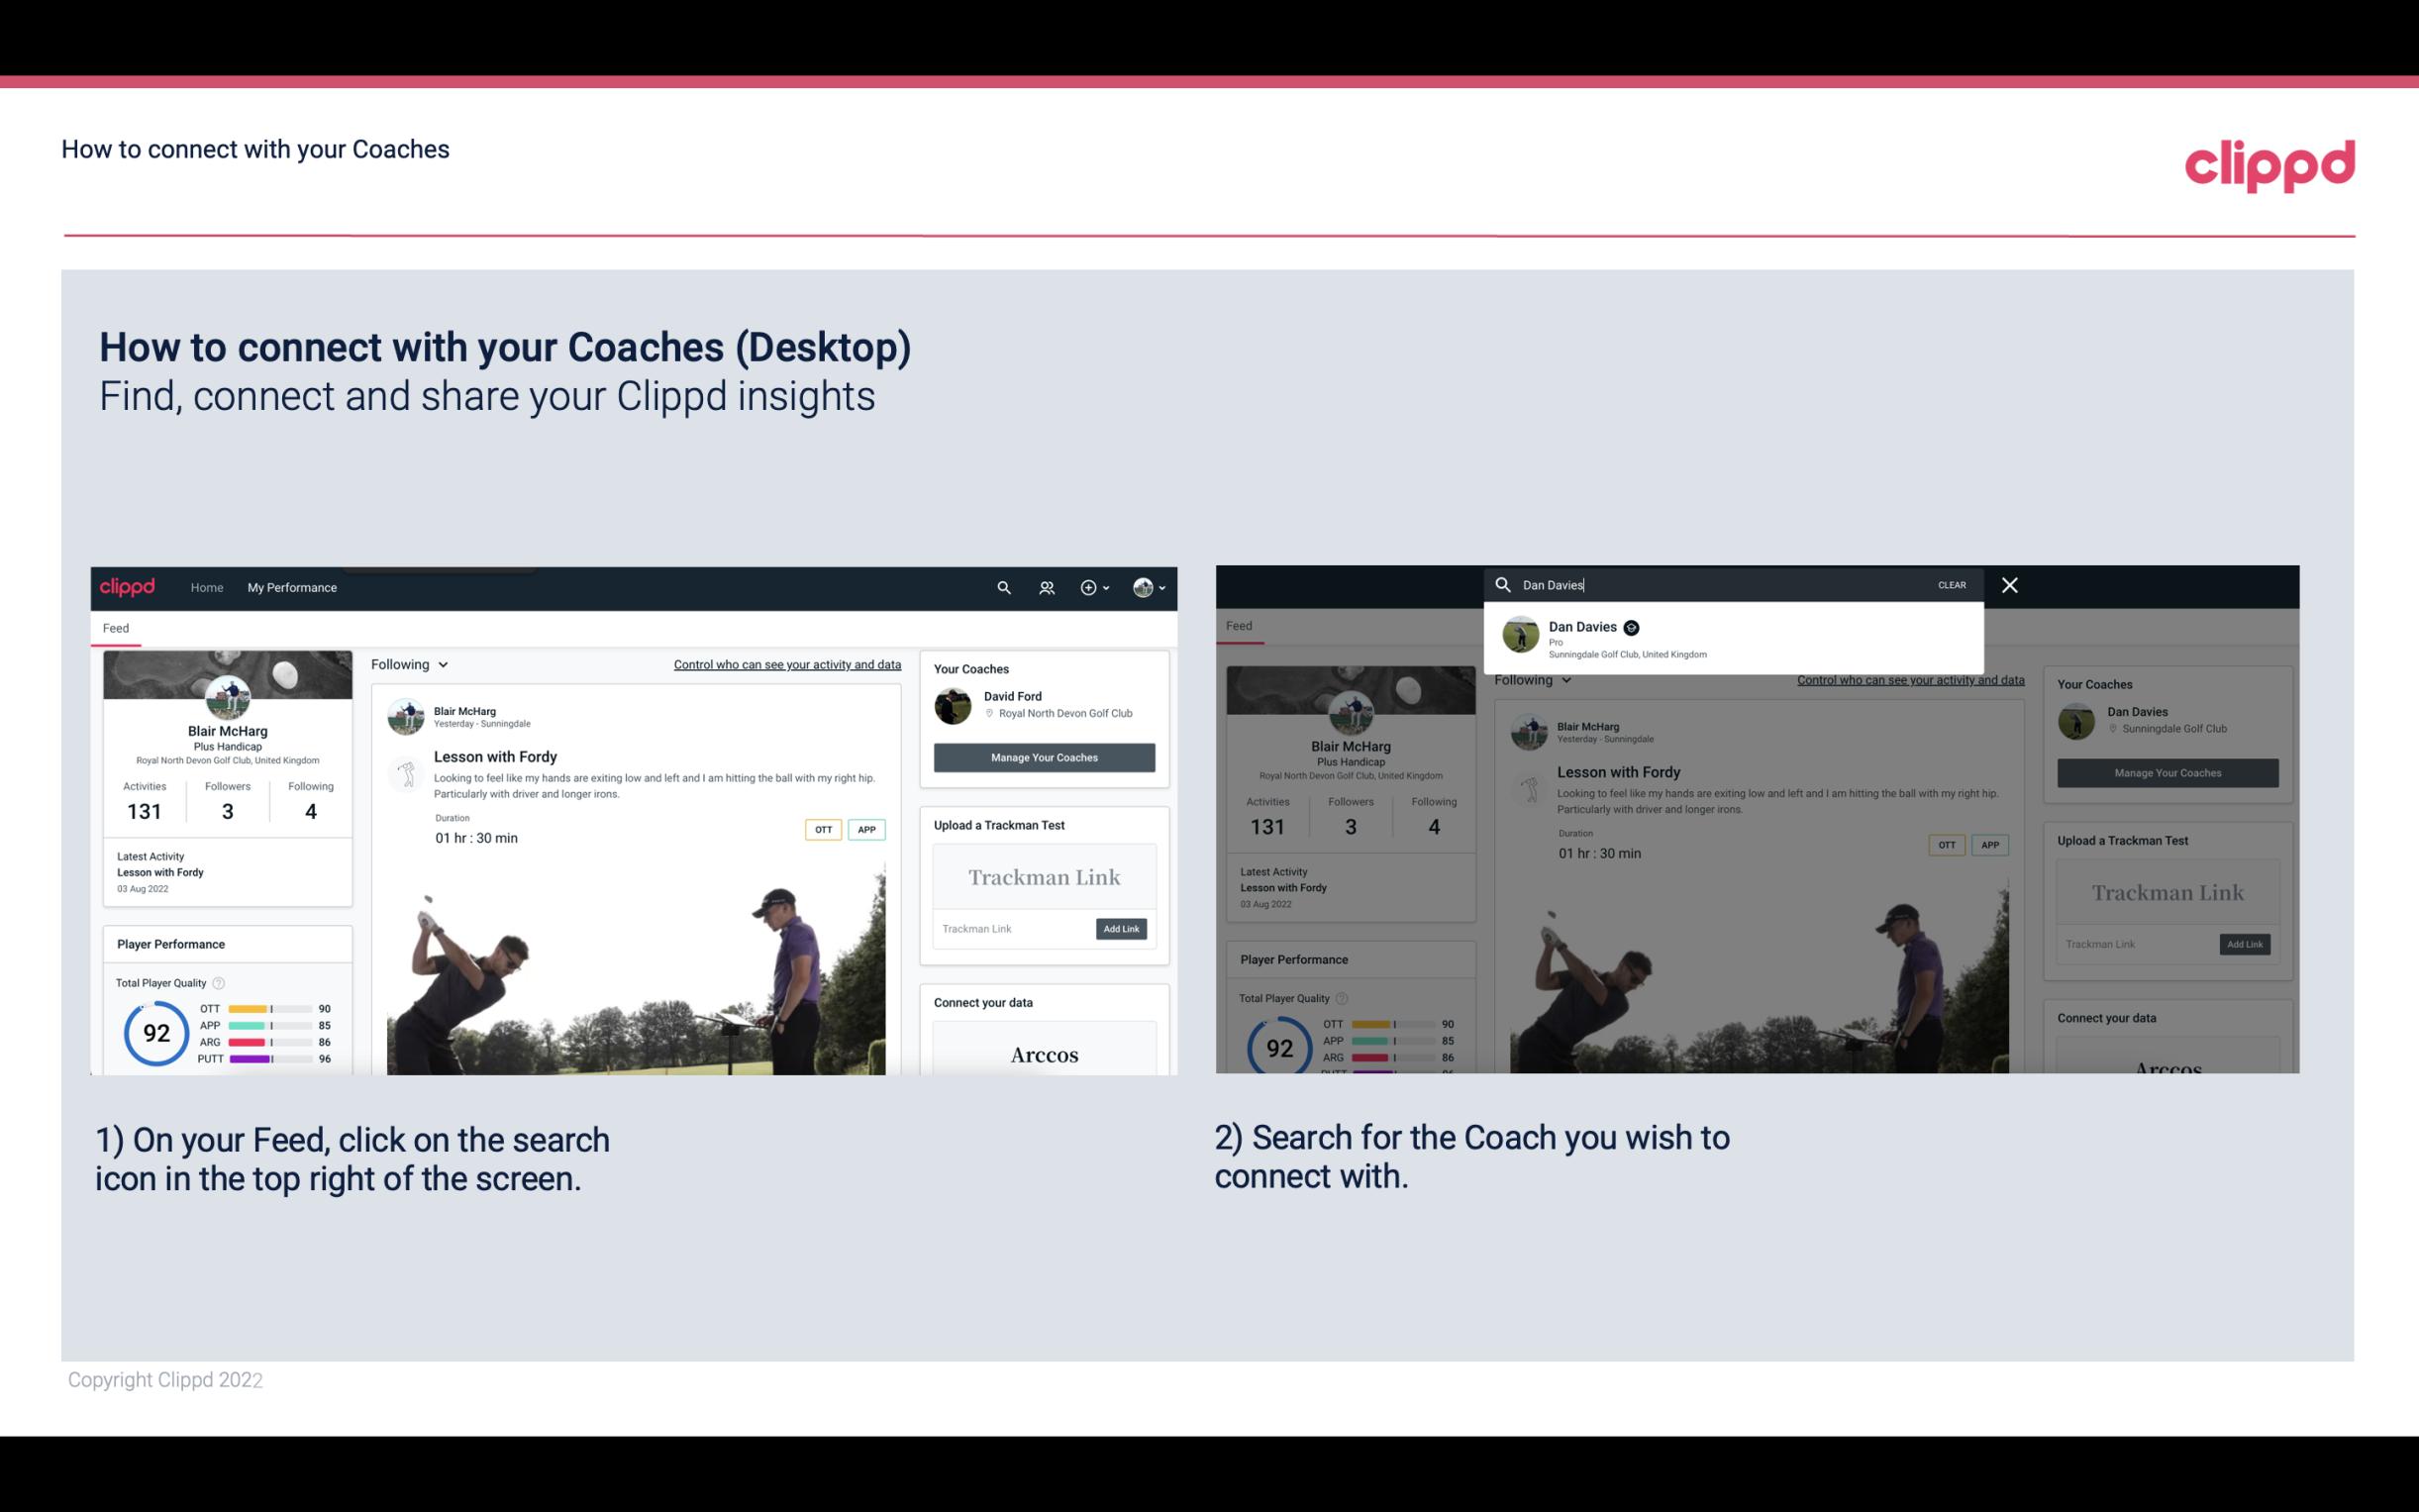Click the PUTT performance bar icon
Image resolution: width=2419 pixels, height=1512 pixels.
268,1059
